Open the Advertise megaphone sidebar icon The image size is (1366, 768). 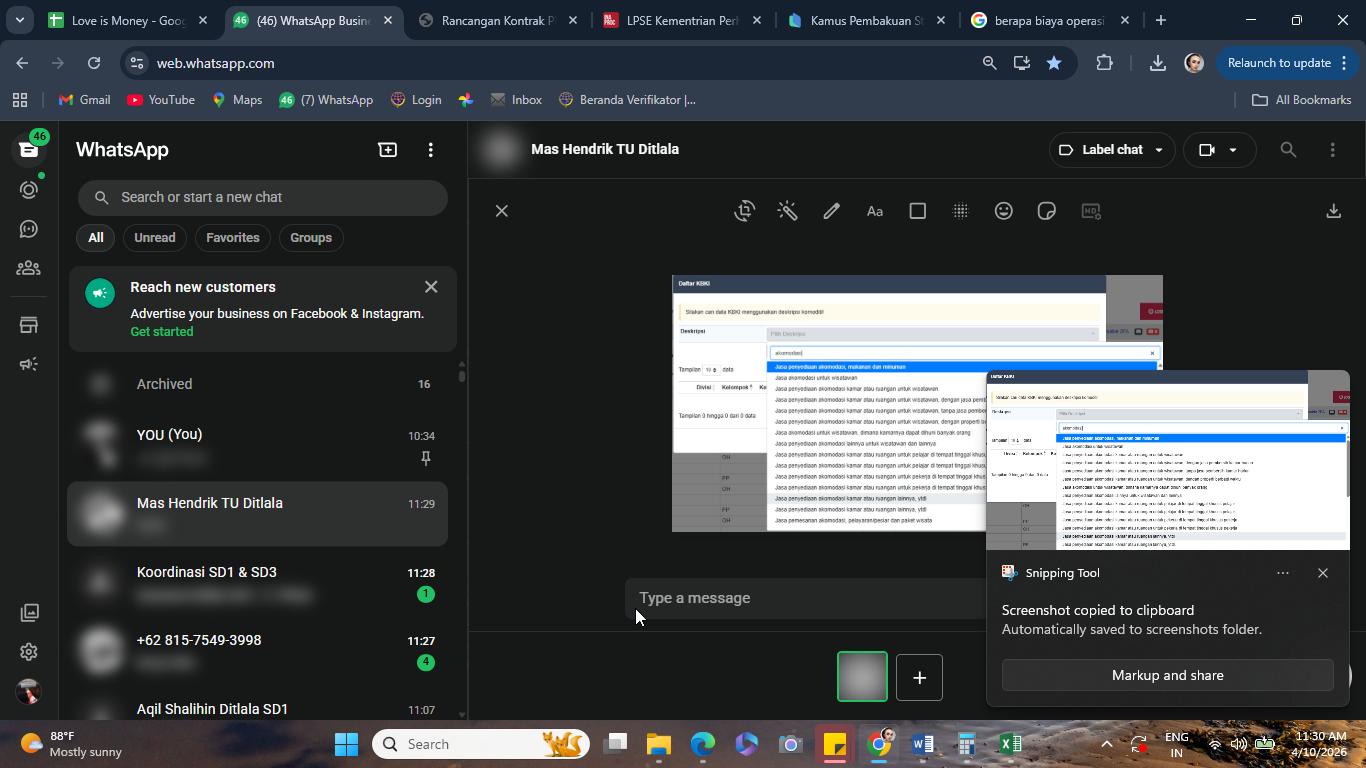pyautogui.click(x=29, y=364)
